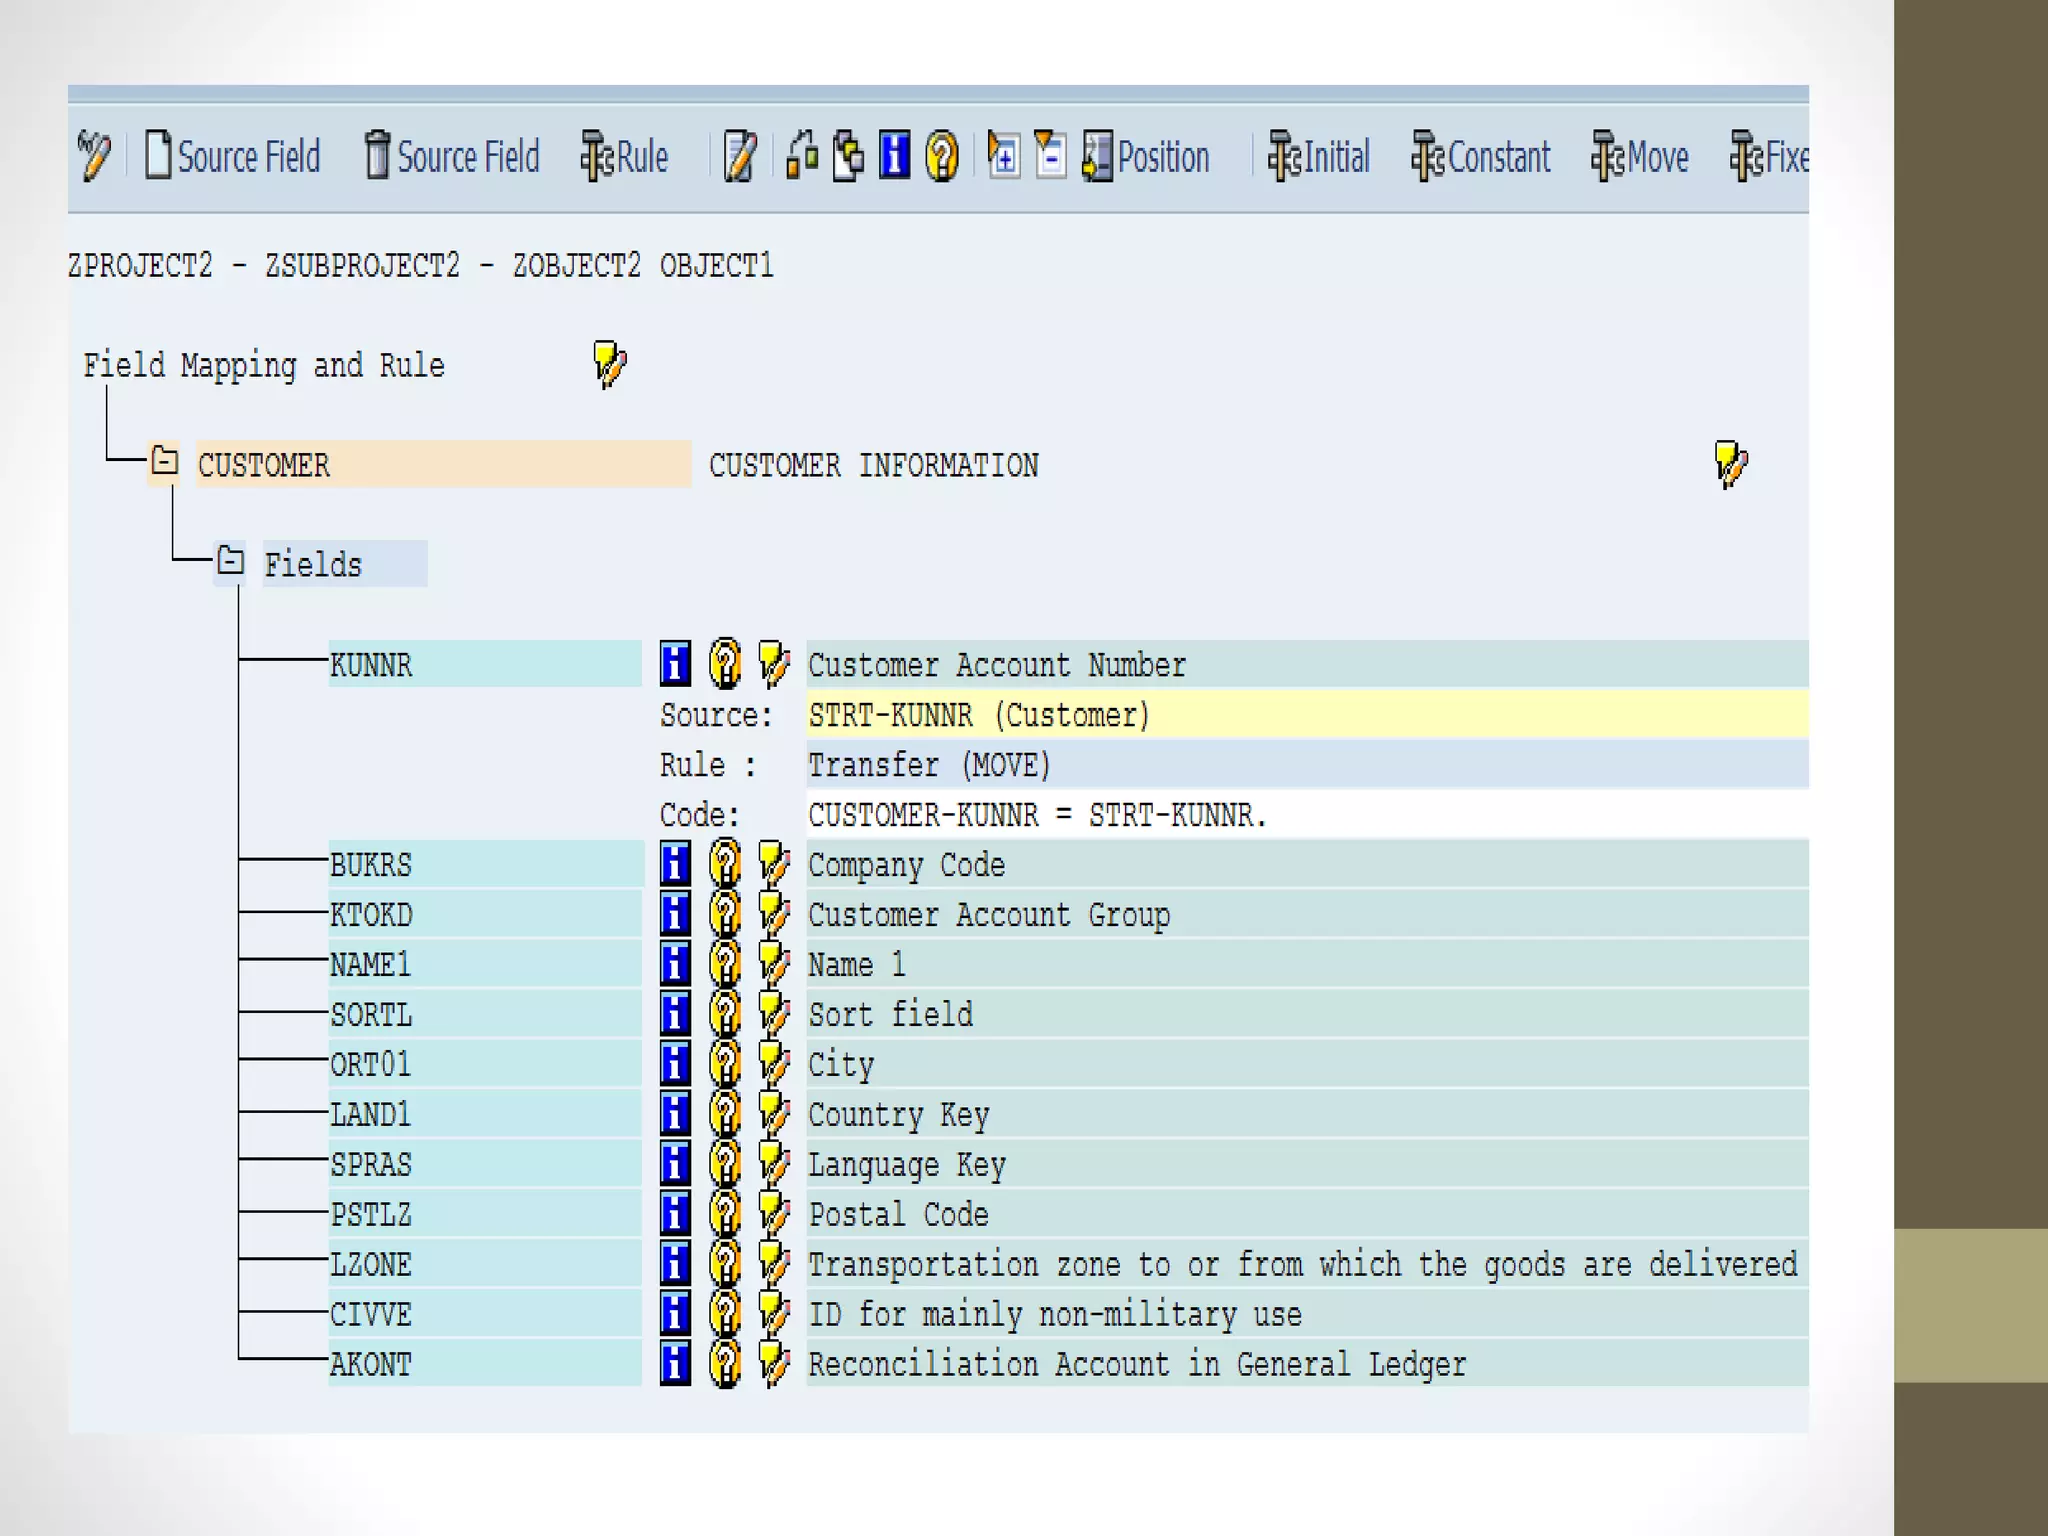Click info icon for BUKRS field
Viewport: 2048px width, 1536px height.
coord(675,864)
